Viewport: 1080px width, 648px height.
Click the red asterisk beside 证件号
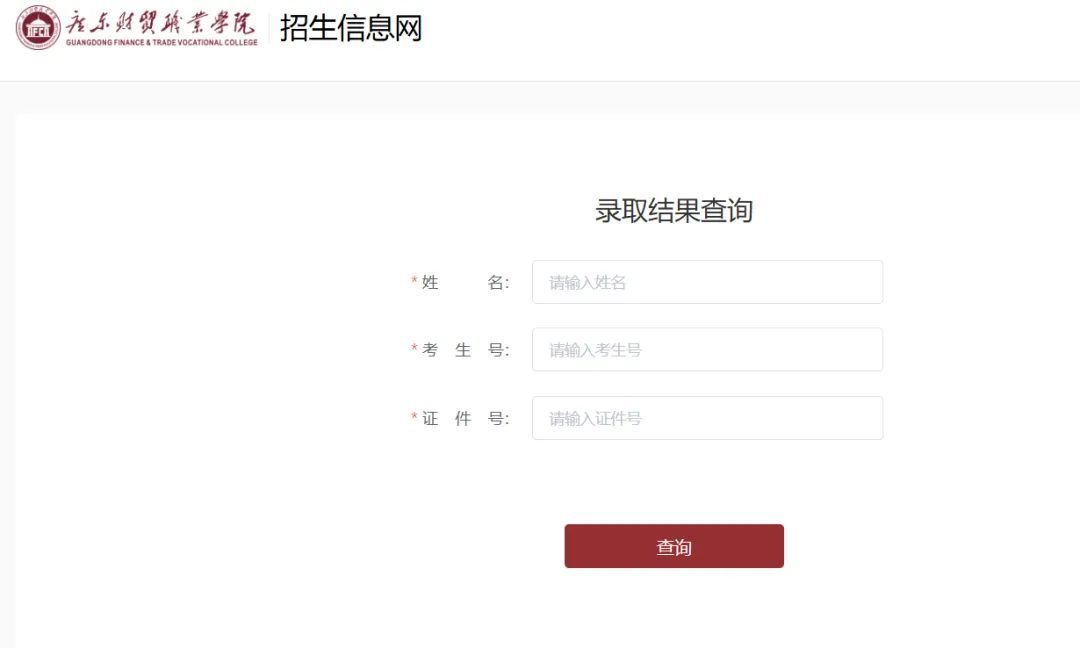point(414,417)
